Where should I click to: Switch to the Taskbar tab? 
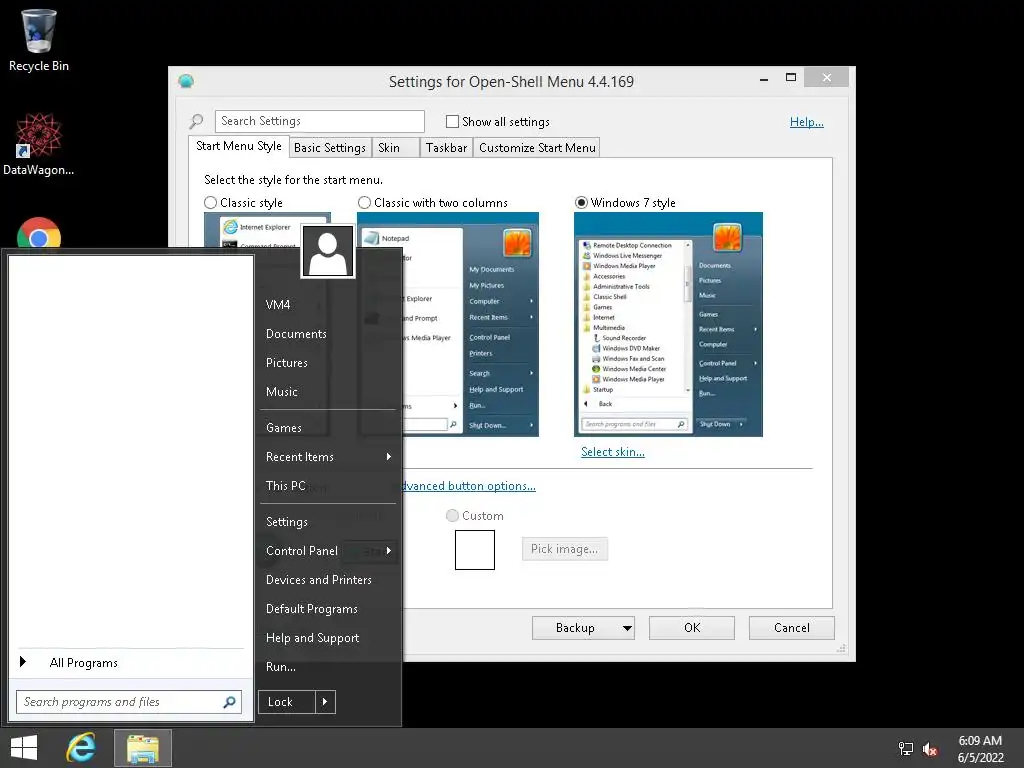coord(446,148)
